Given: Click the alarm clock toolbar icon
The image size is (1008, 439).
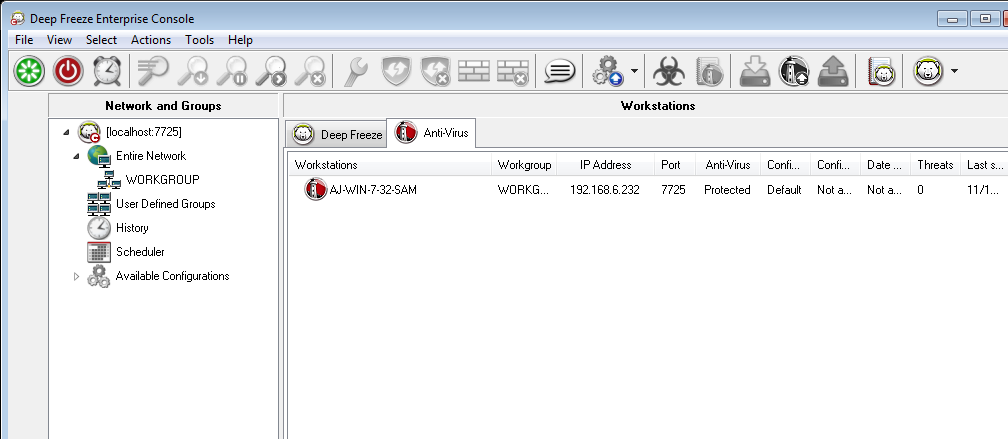Looking at the screenshot, I should pos(107,71).
